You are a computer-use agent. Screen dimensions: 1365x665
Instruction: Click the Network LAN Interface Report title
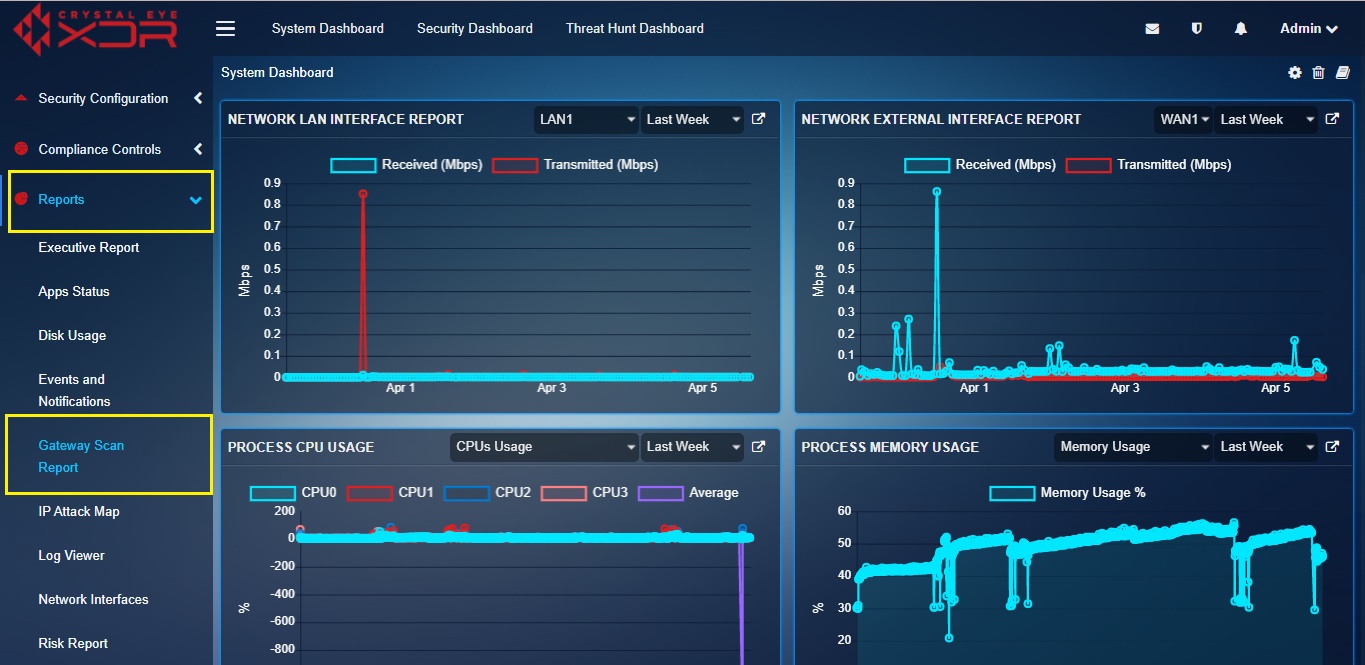(x=346, y=119)
